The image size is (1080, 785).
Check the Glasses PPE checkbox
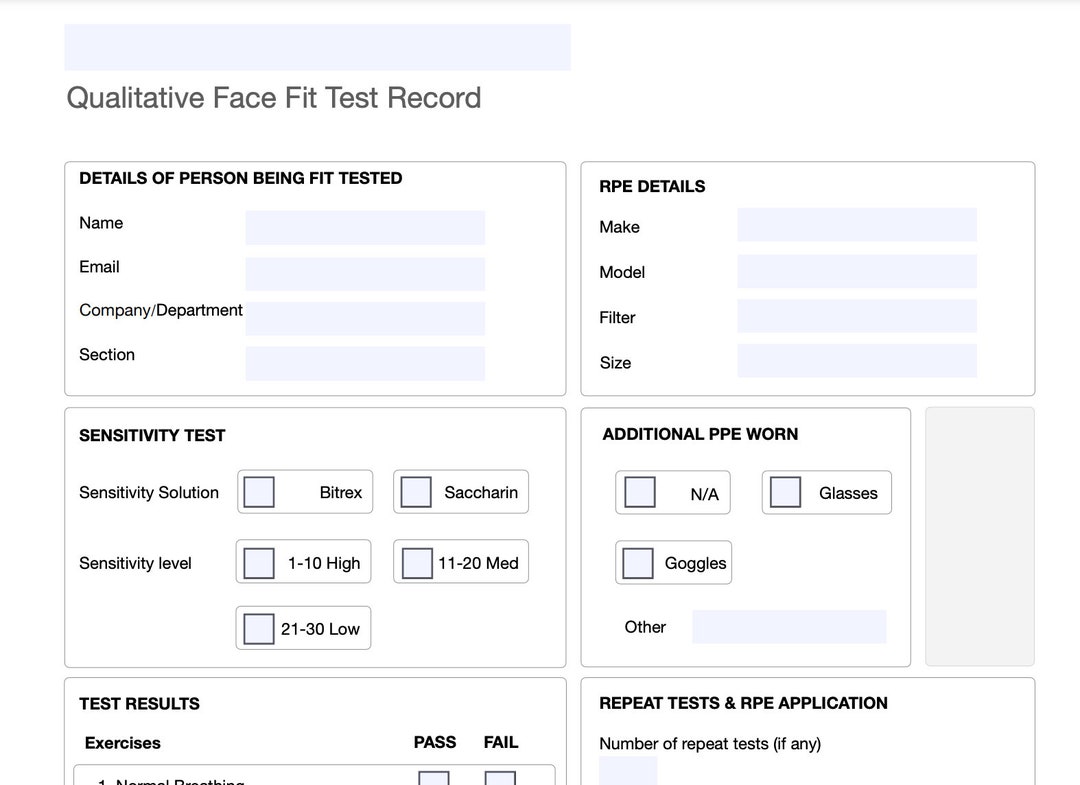tap(785, 491)
